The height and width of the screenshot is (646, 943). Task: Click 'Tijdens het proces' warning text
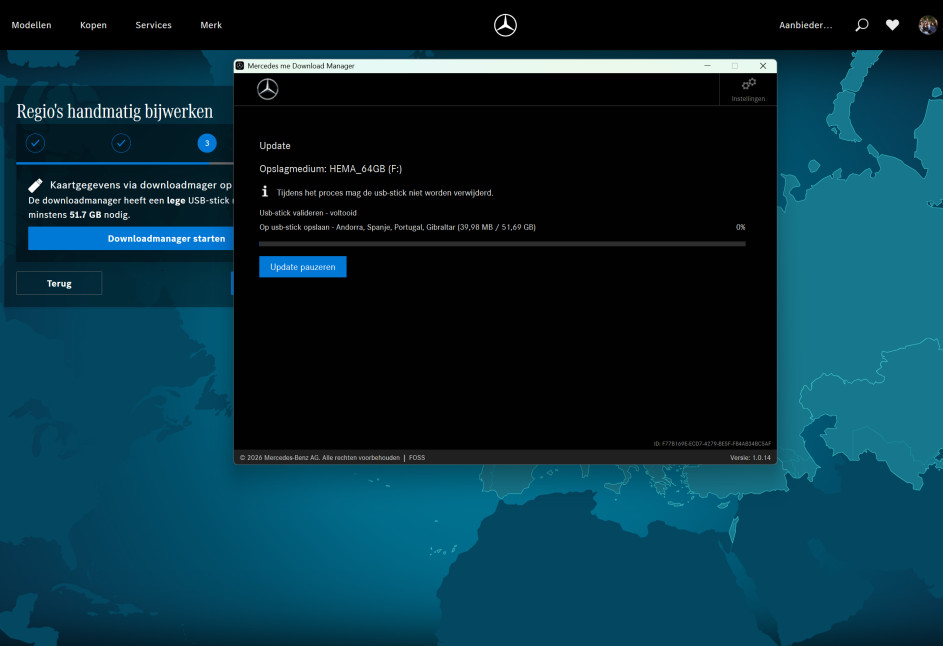coord(385,193)
